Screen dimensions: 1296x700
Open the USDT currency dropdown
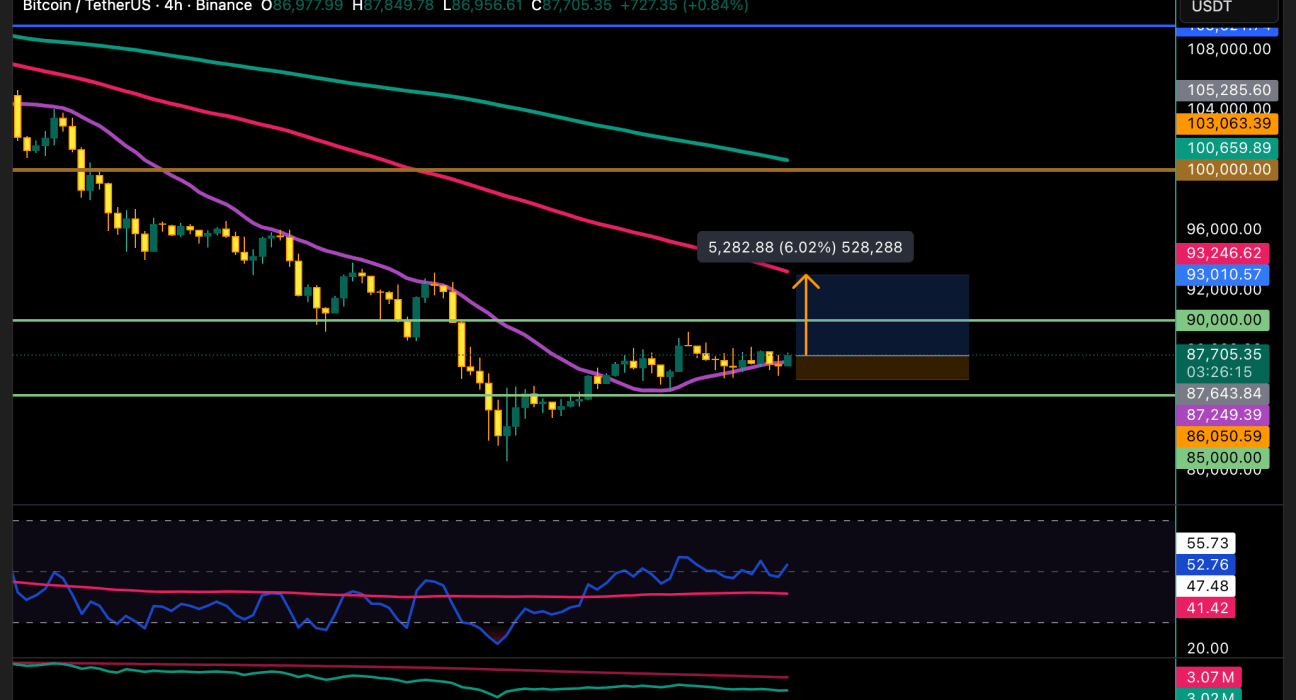1229,8
